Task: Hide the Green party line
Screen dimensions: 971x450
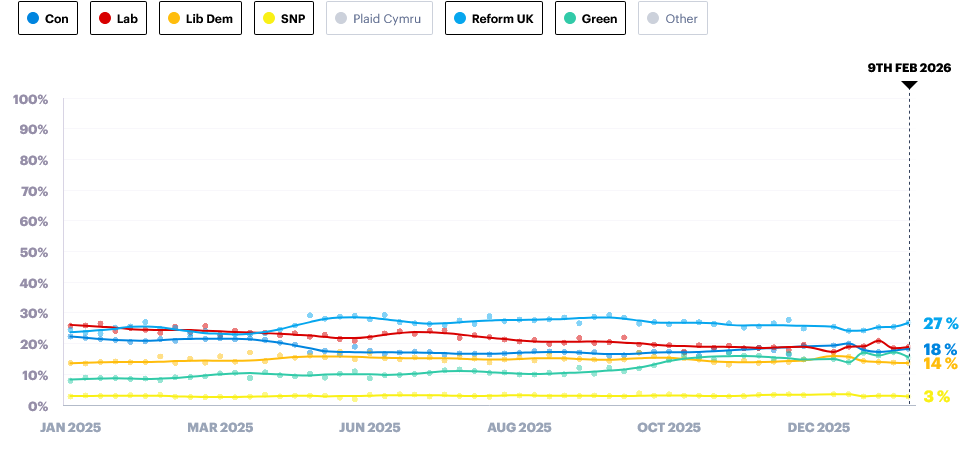Action: click(591, 18)
